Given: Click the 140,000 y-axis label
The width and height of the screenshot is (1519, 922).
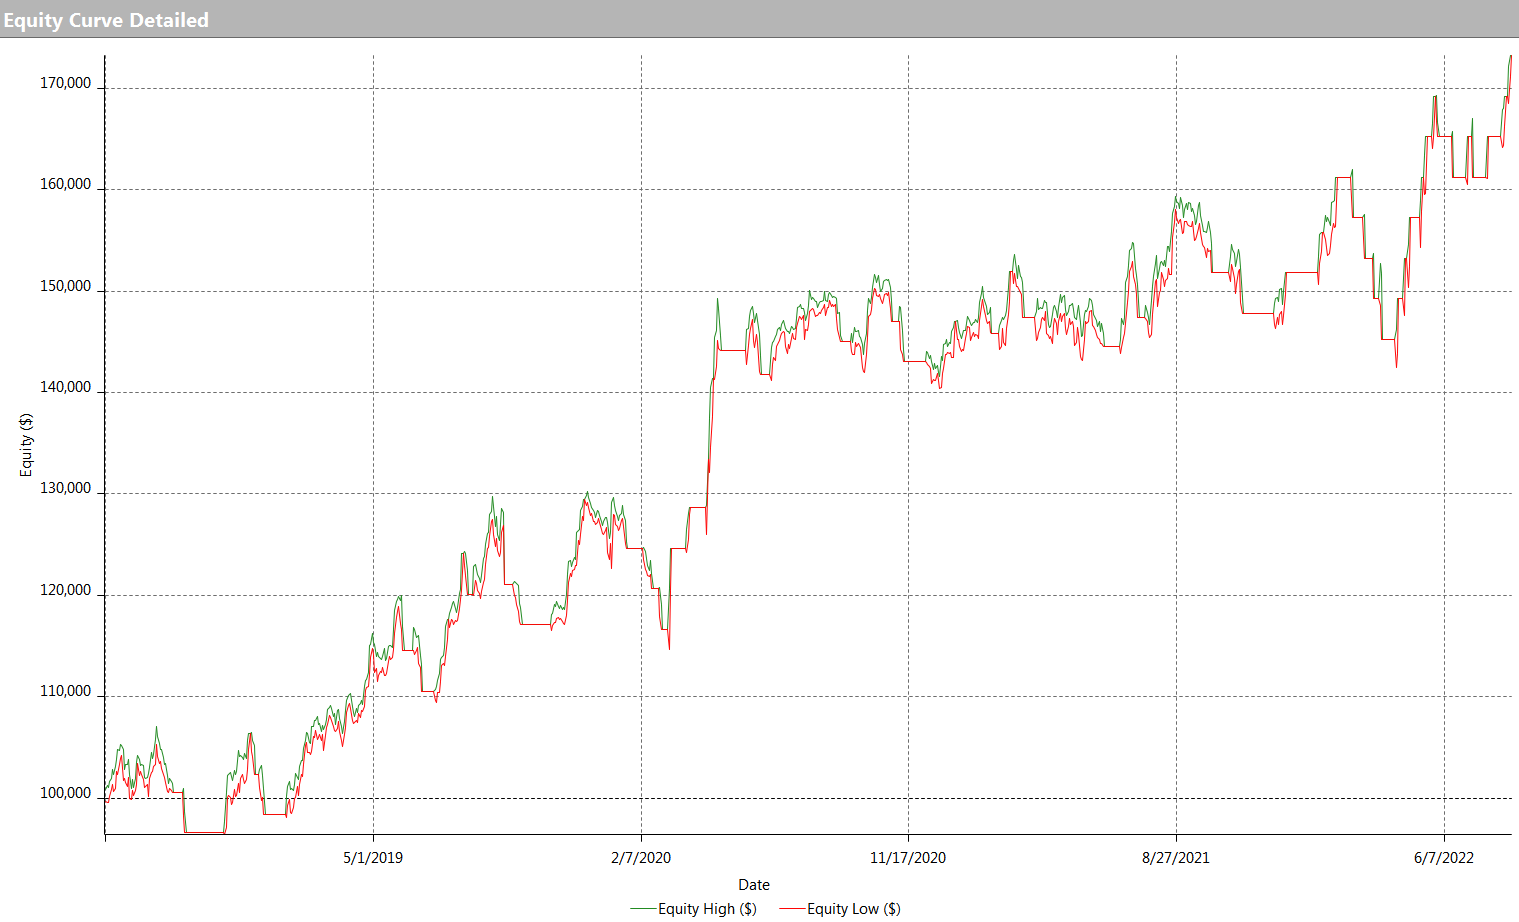Looking at the screenshot, I should click(65, 388).
